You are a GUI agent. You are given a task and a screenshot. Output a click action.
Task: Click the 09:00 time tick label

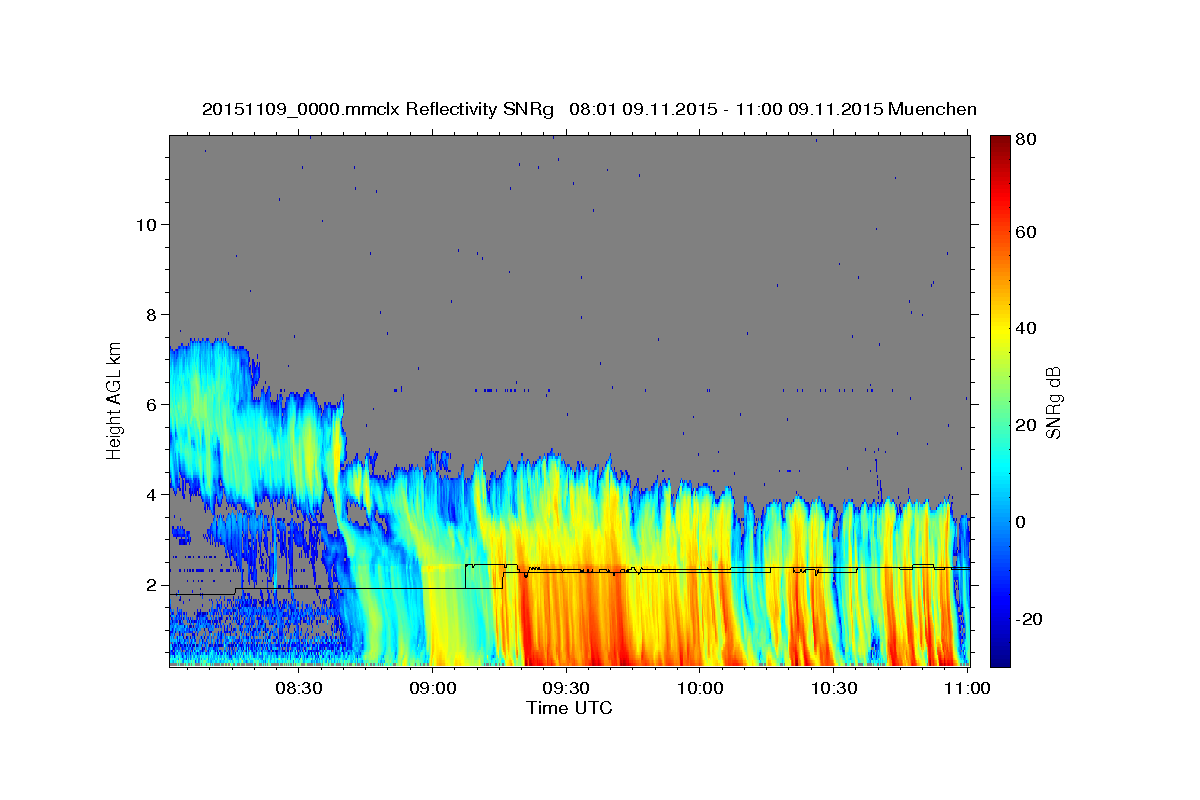tap(432, 688)
